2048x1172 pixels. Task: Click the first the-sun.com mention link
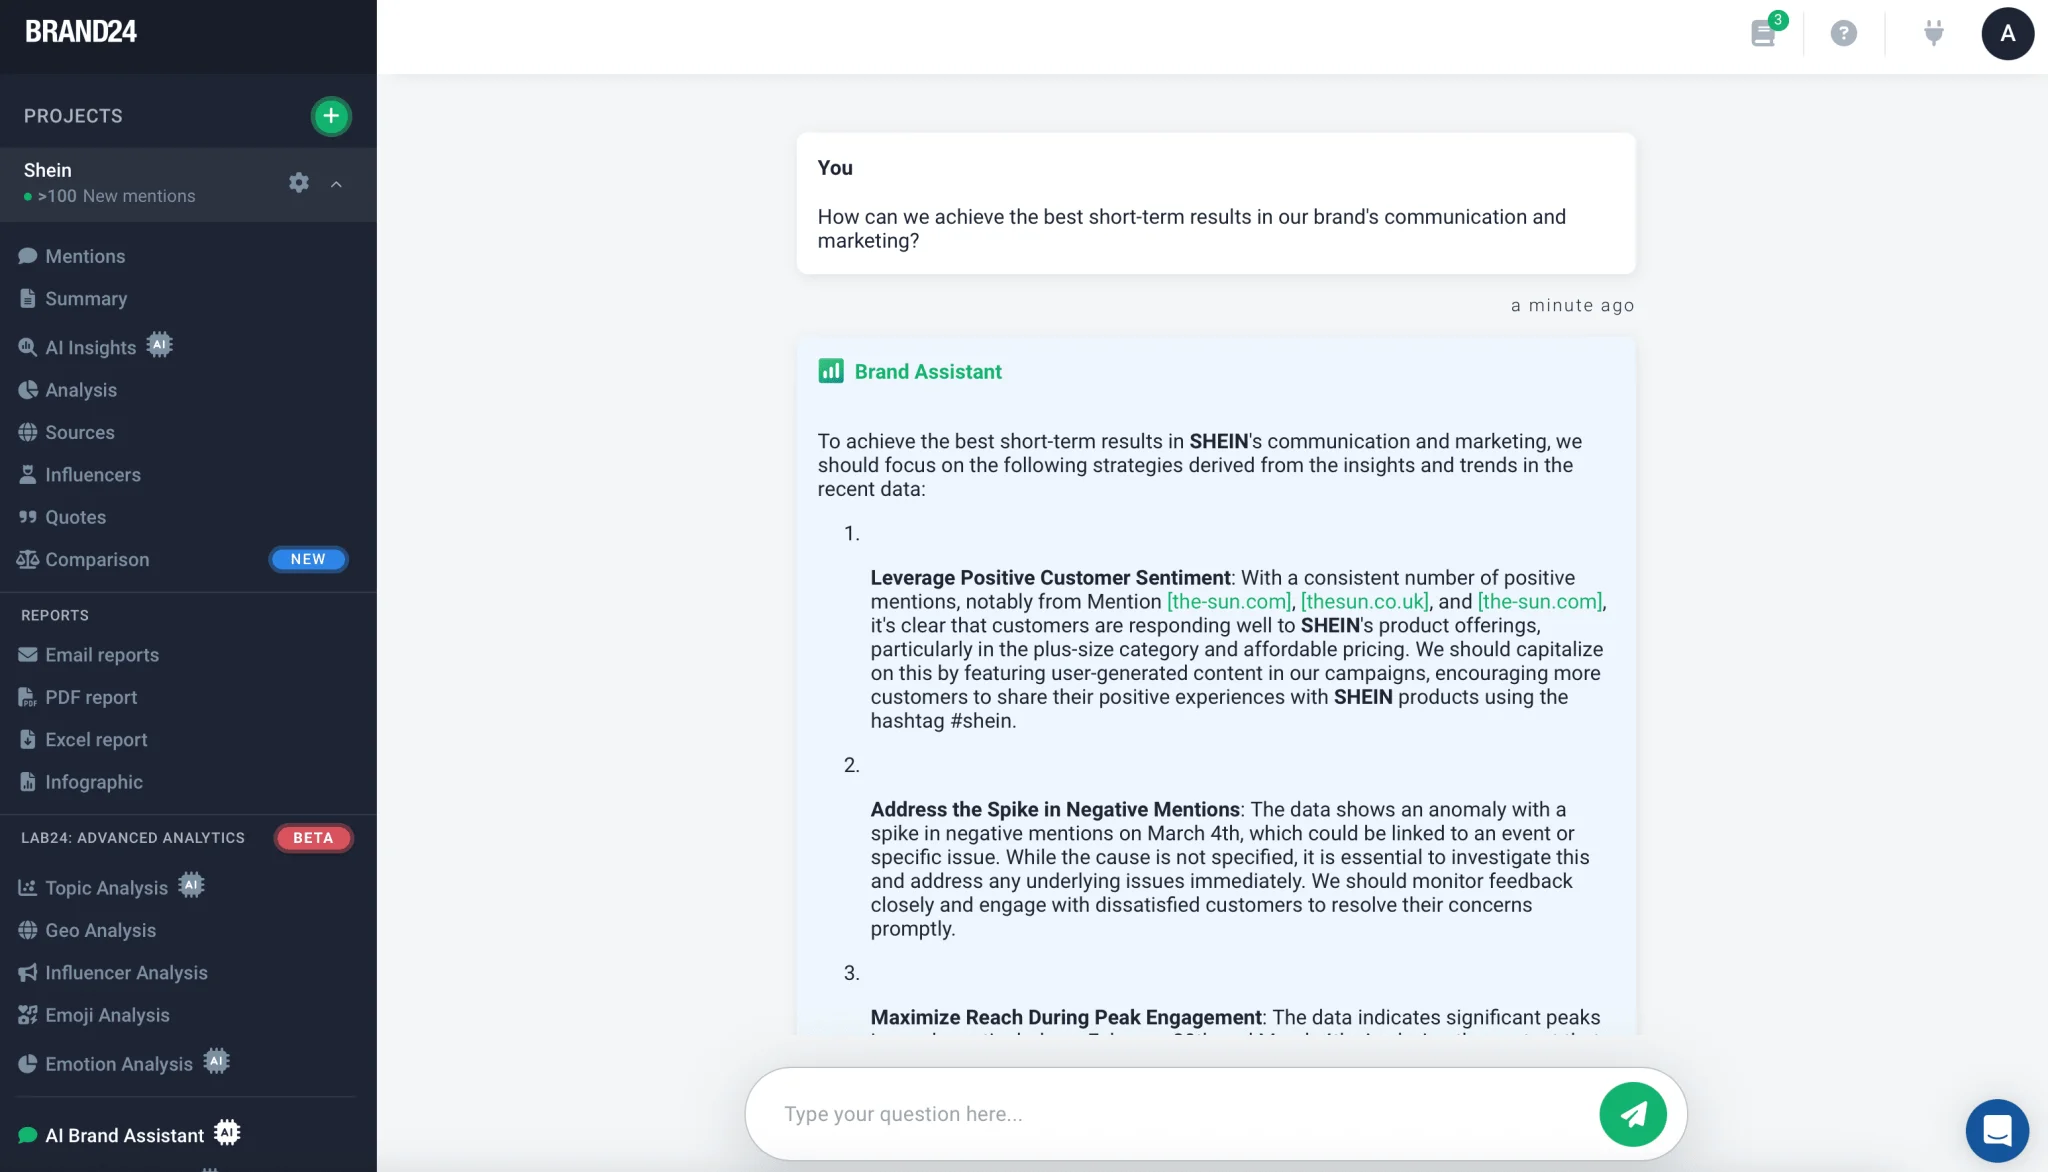coord(1229,602)
